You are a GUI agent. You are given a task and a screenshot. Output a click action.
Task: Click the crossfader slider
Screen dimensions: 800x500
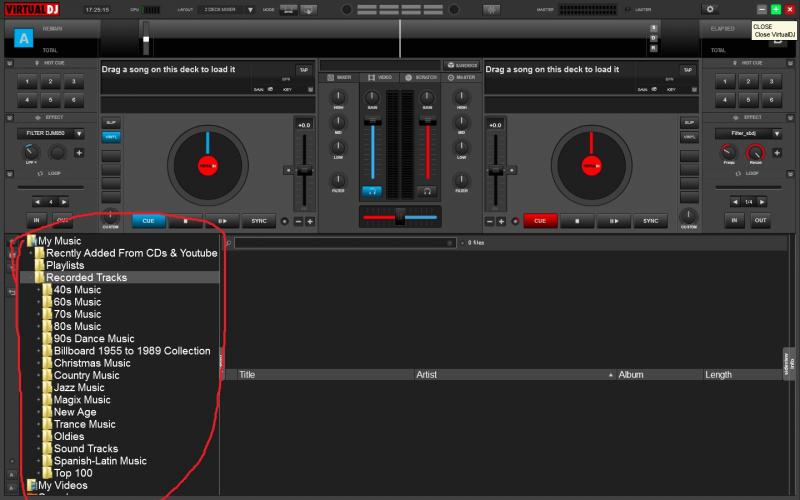[400, 217]
